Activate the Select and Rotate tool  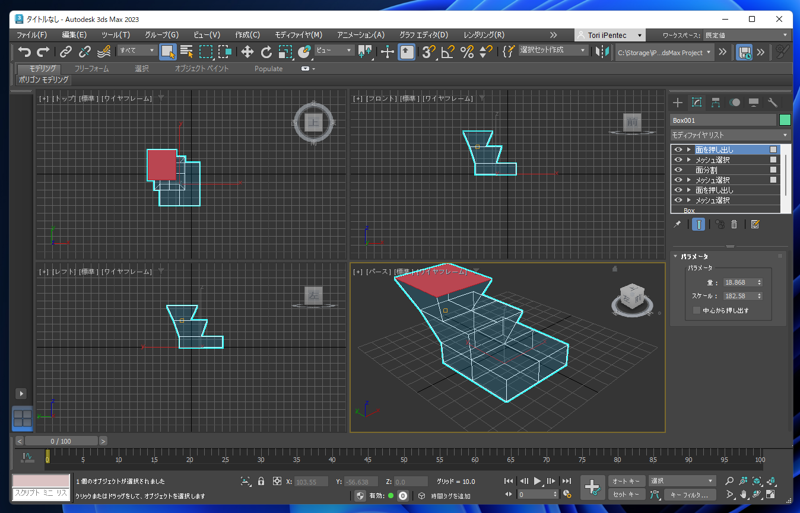[266, 52]
